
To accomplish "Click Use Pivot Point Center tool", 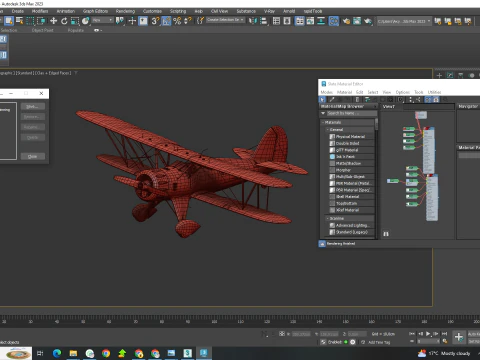I will pos(119,21).
